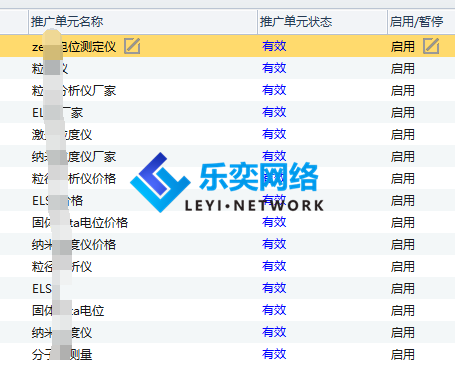Click 启用 in the 纳米…度仪厂家 row
This screenshot has width=455, height=365.
(403, 156)
